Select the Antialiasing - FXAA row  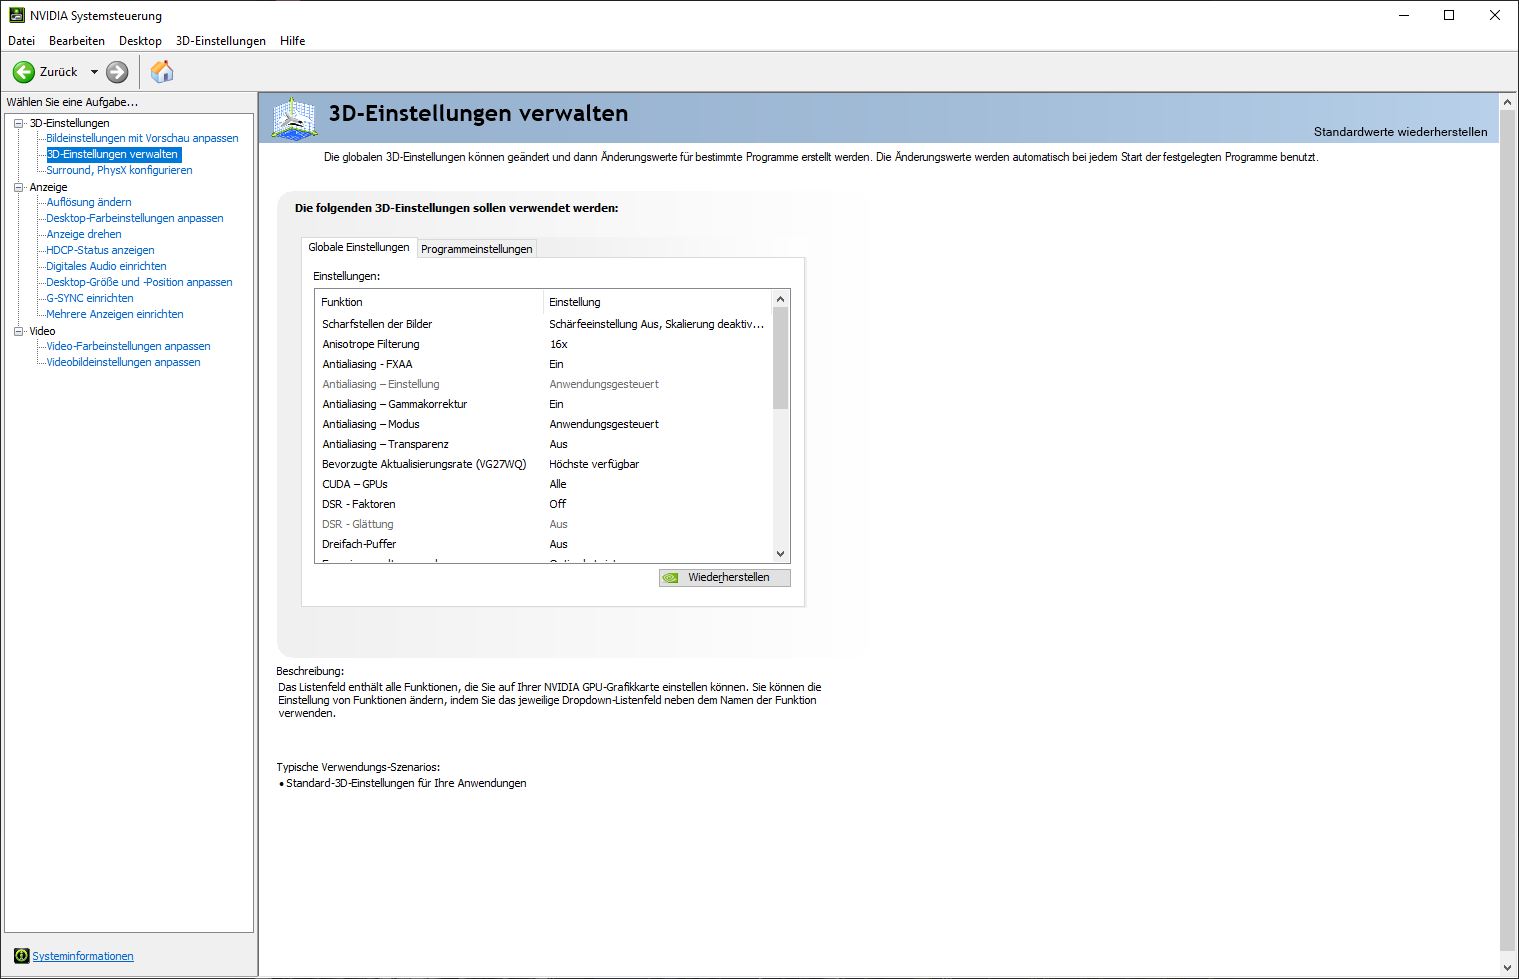point(544,364)
